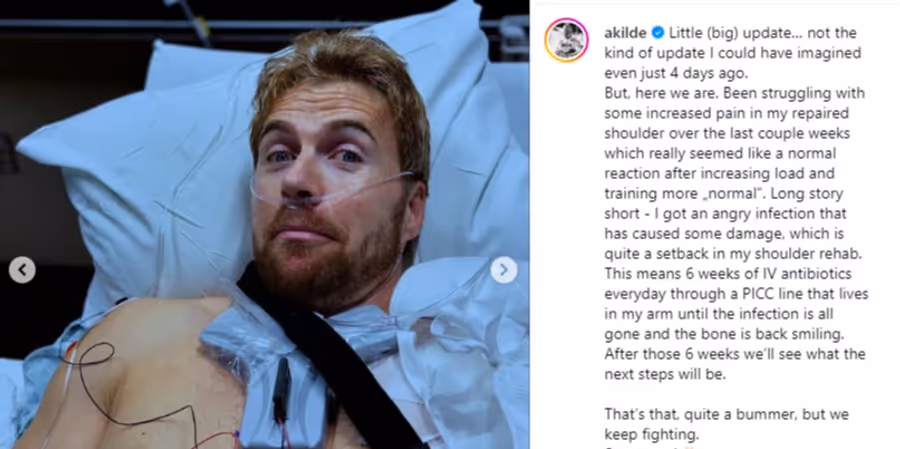Advance to the next photo with the right arrow
This screenshot has width=900, height=449.
click(x=503, y=270)
